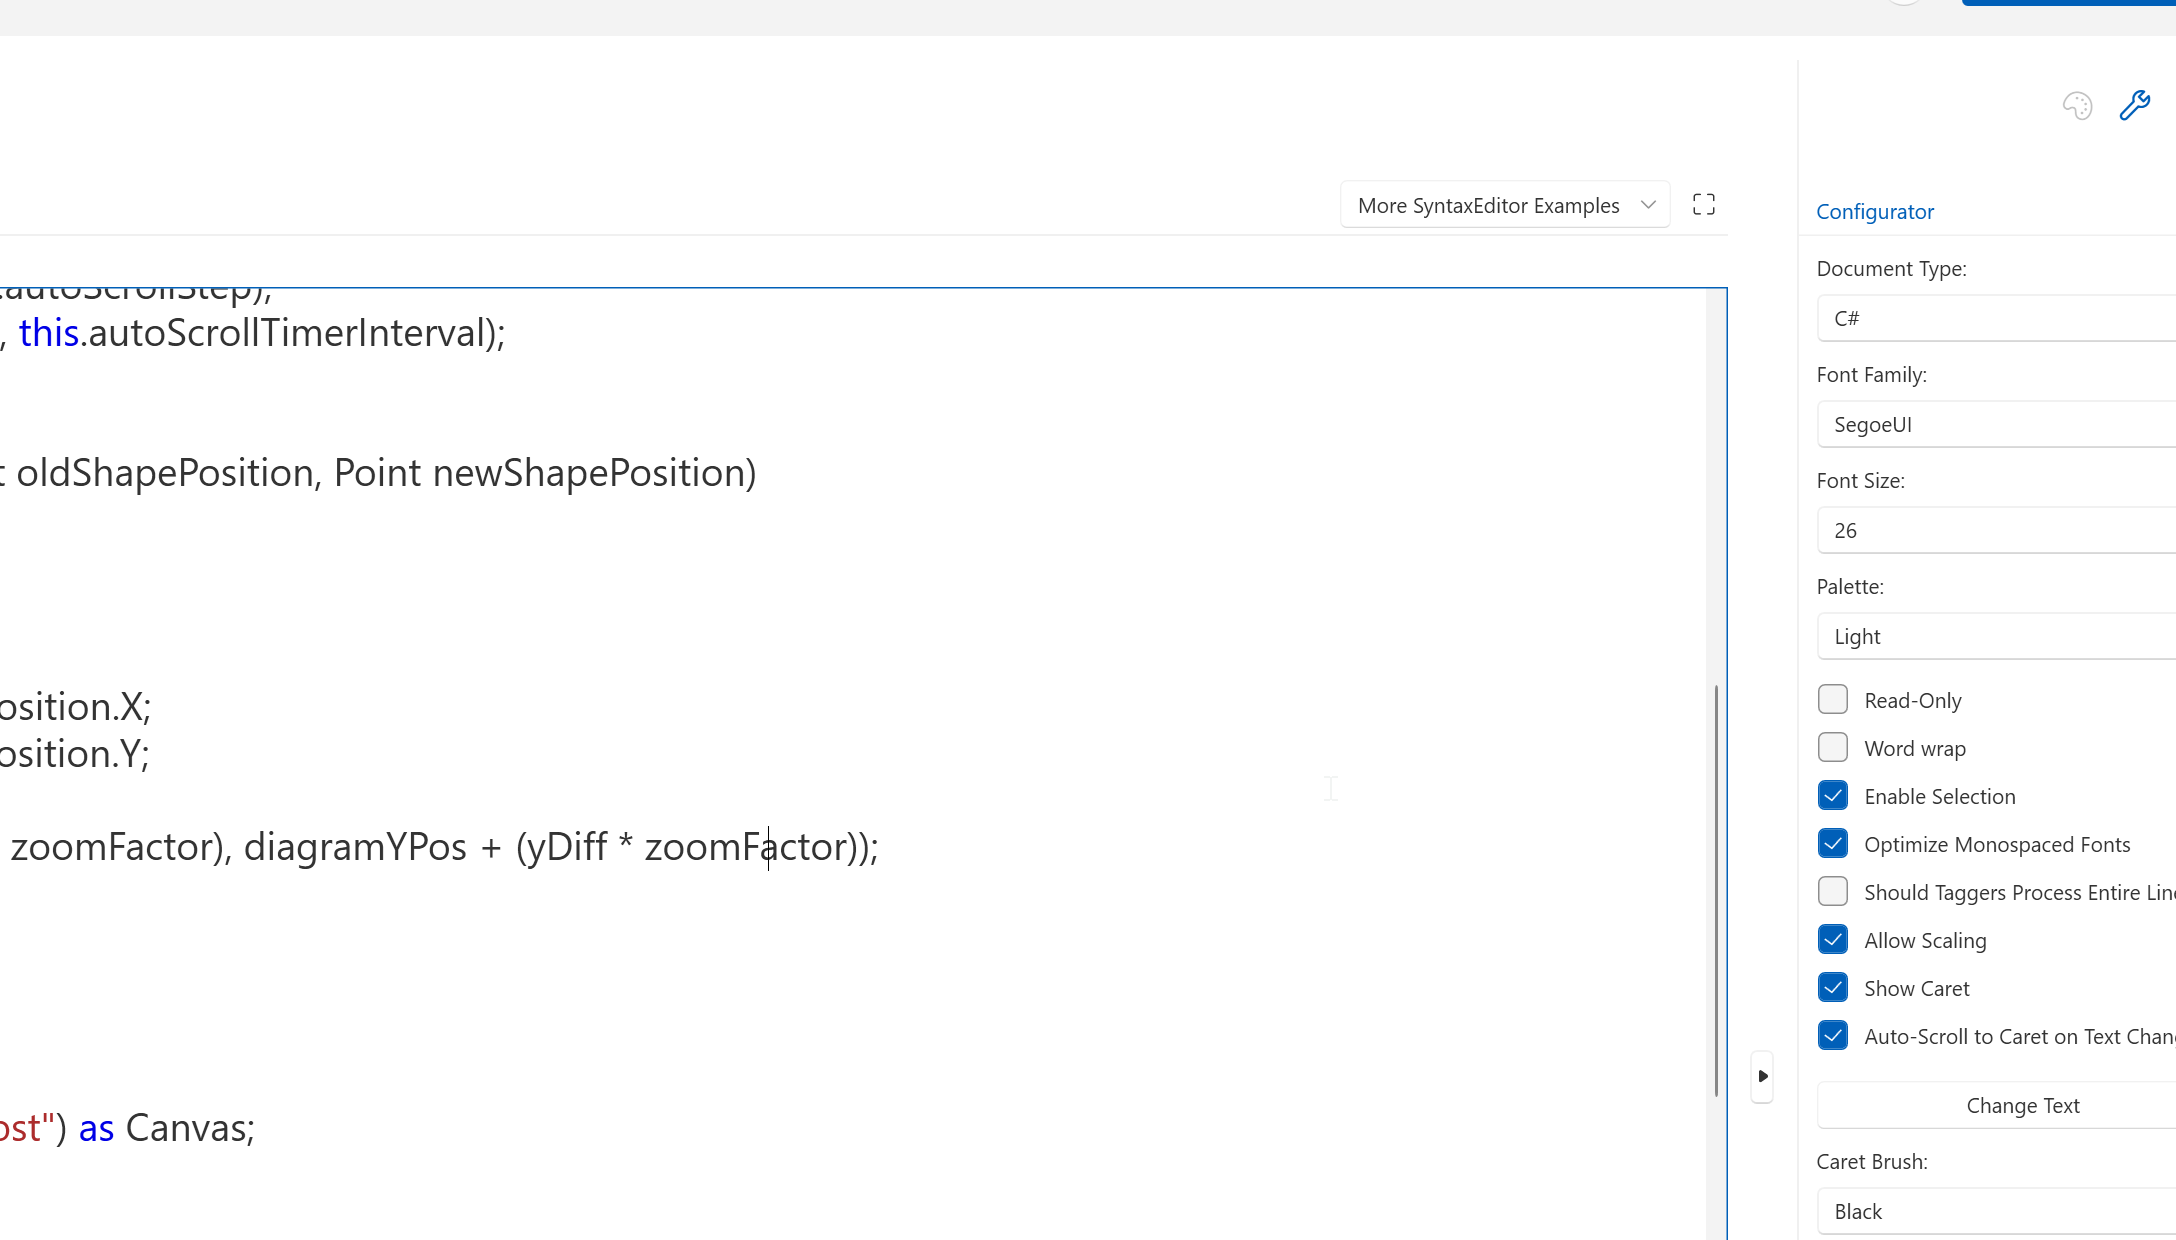Disable Enable Selection checkbox
The width and height of the screenshot is (2176, 1240).
(1832, 796)
